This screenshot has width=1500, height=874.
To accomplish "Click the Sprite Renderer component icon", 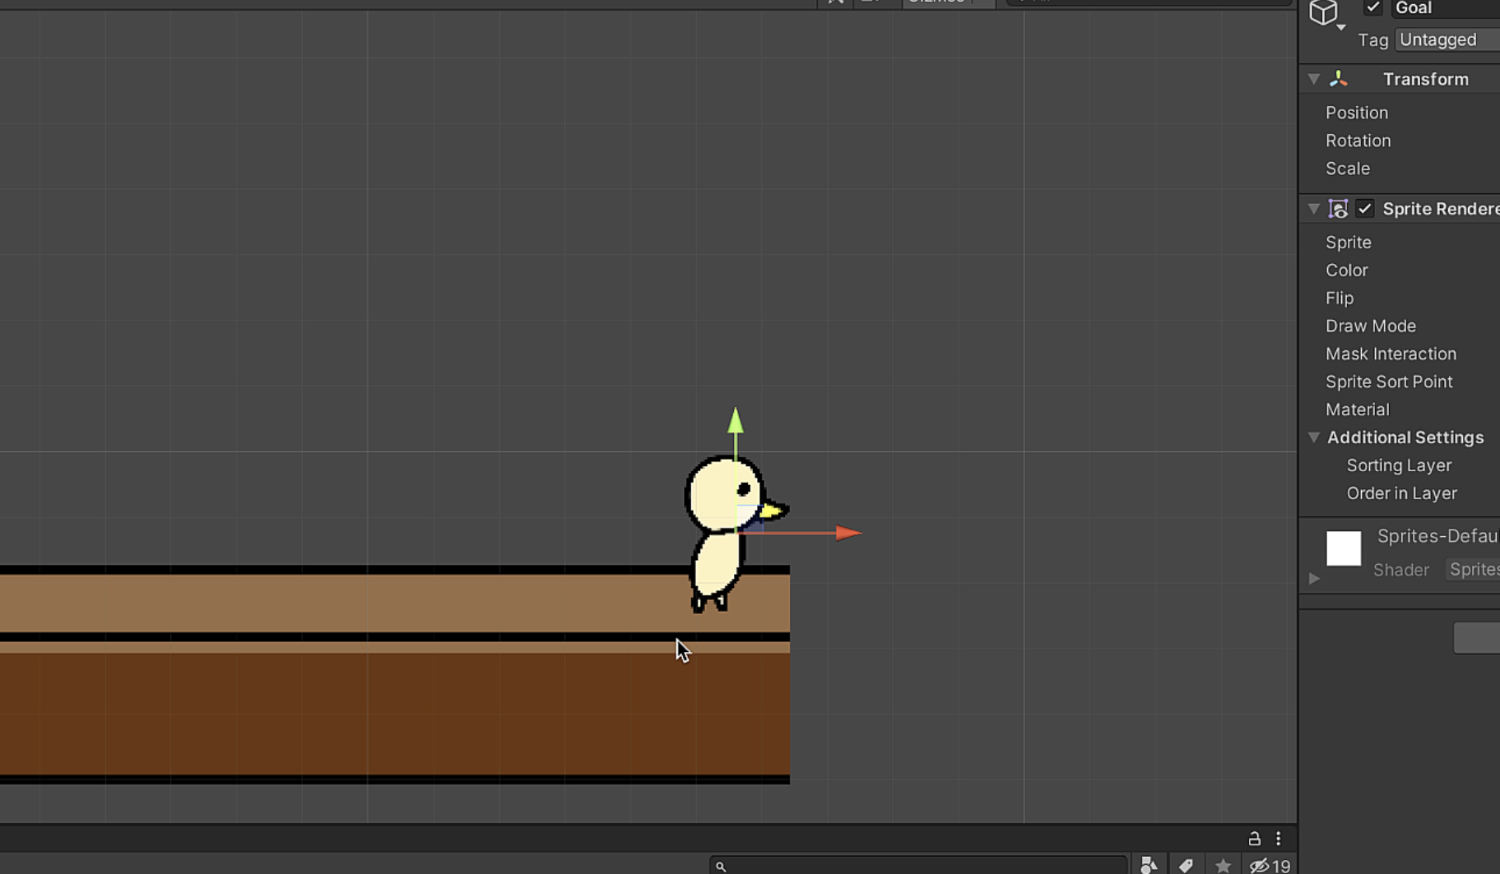I will pyautogui.click(x=1338, y=209).
